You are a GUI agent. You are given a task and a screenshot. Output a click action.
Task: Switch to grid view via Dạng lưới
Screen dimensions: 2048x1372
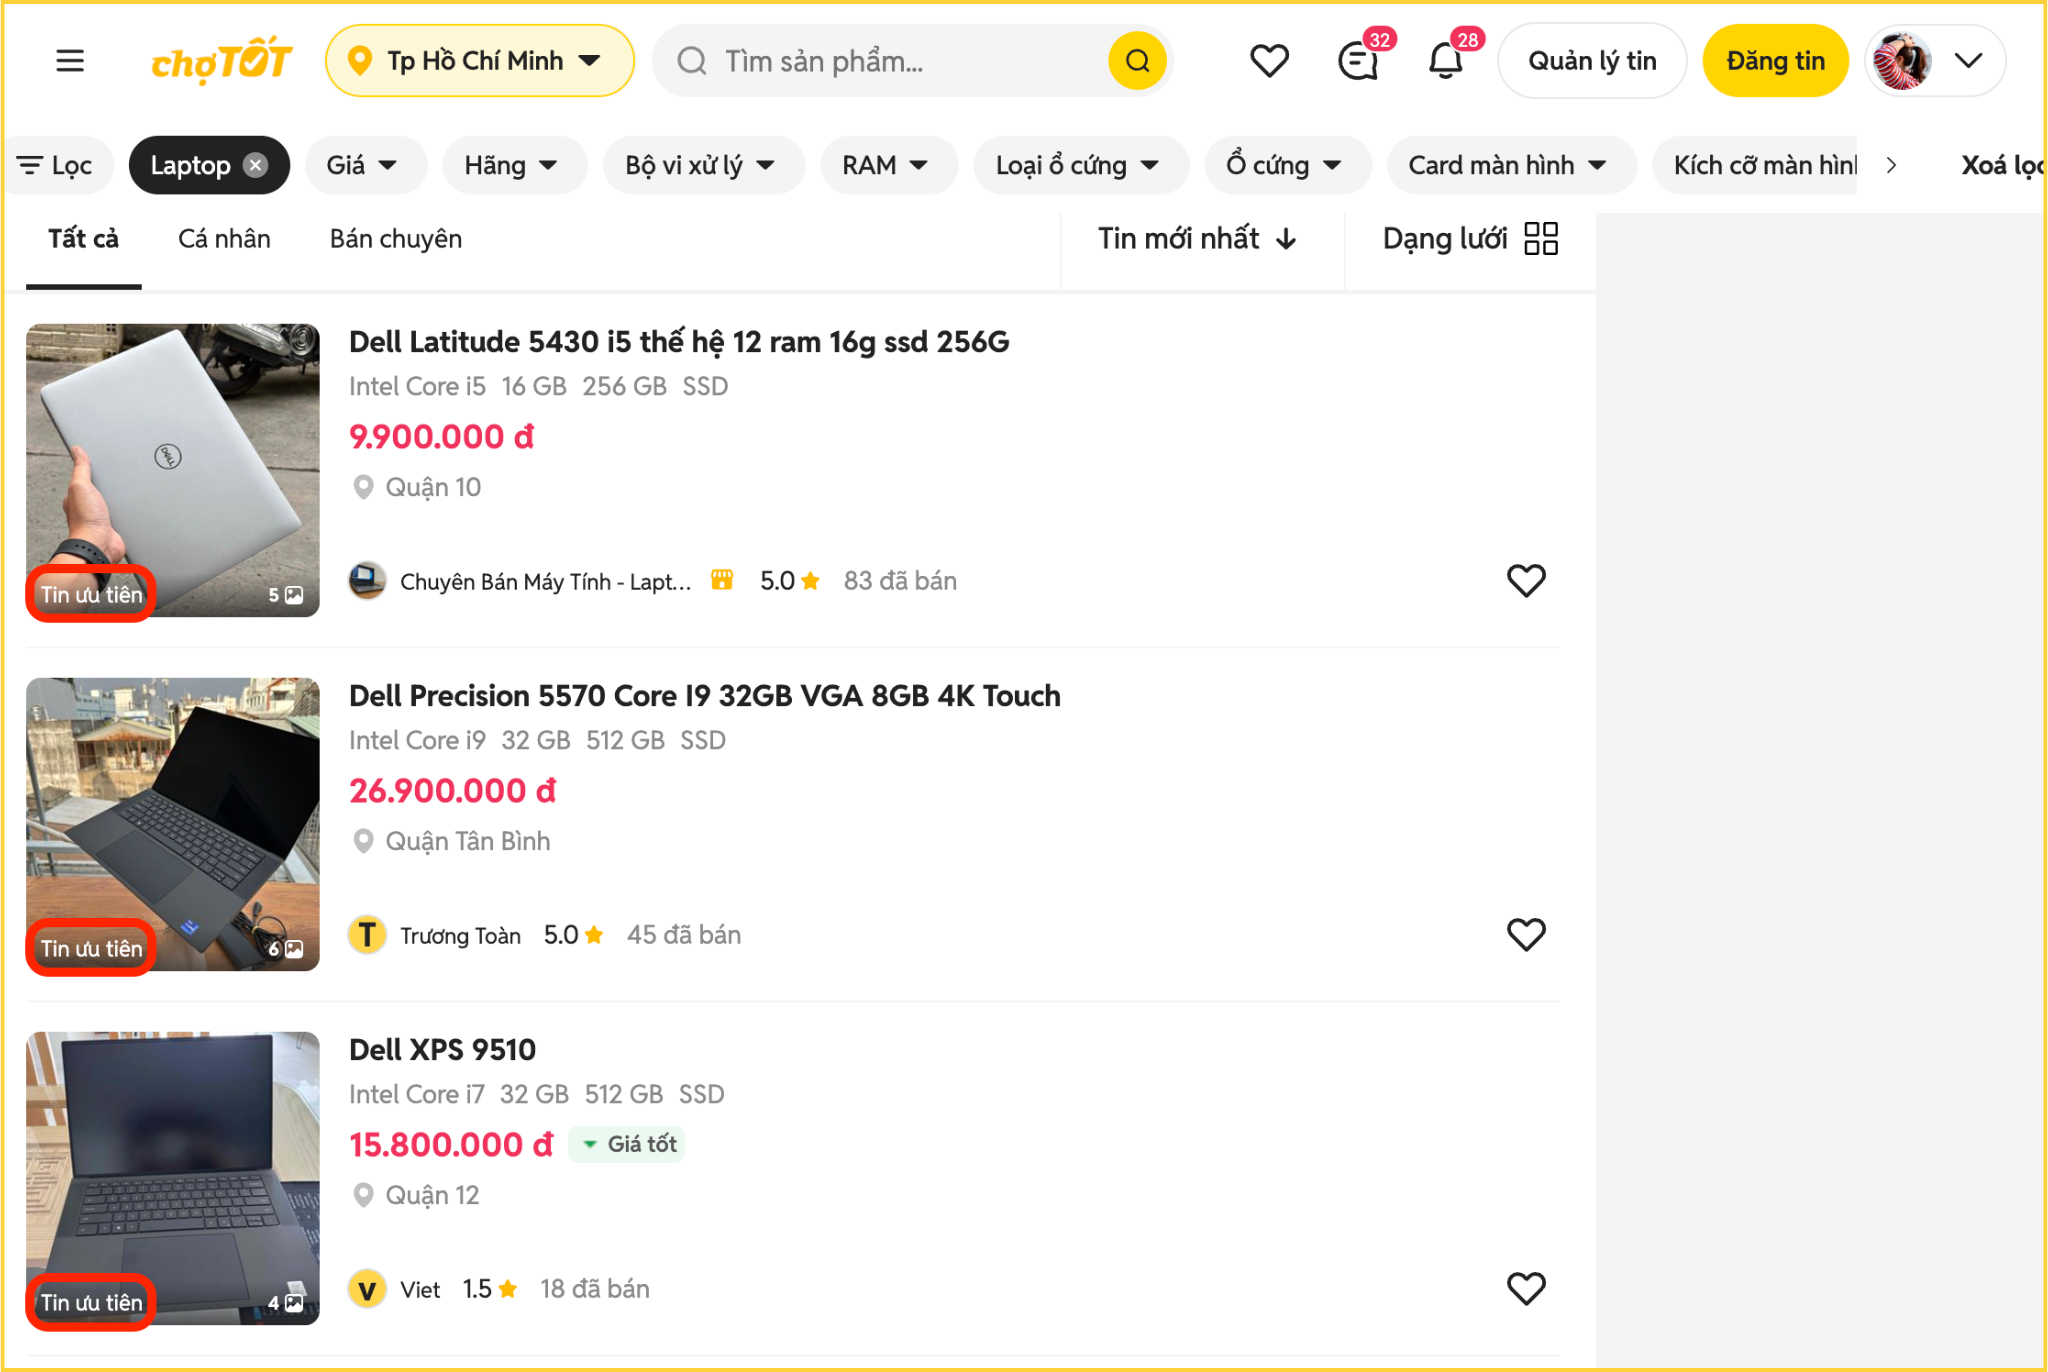(x=1469, y=239)
